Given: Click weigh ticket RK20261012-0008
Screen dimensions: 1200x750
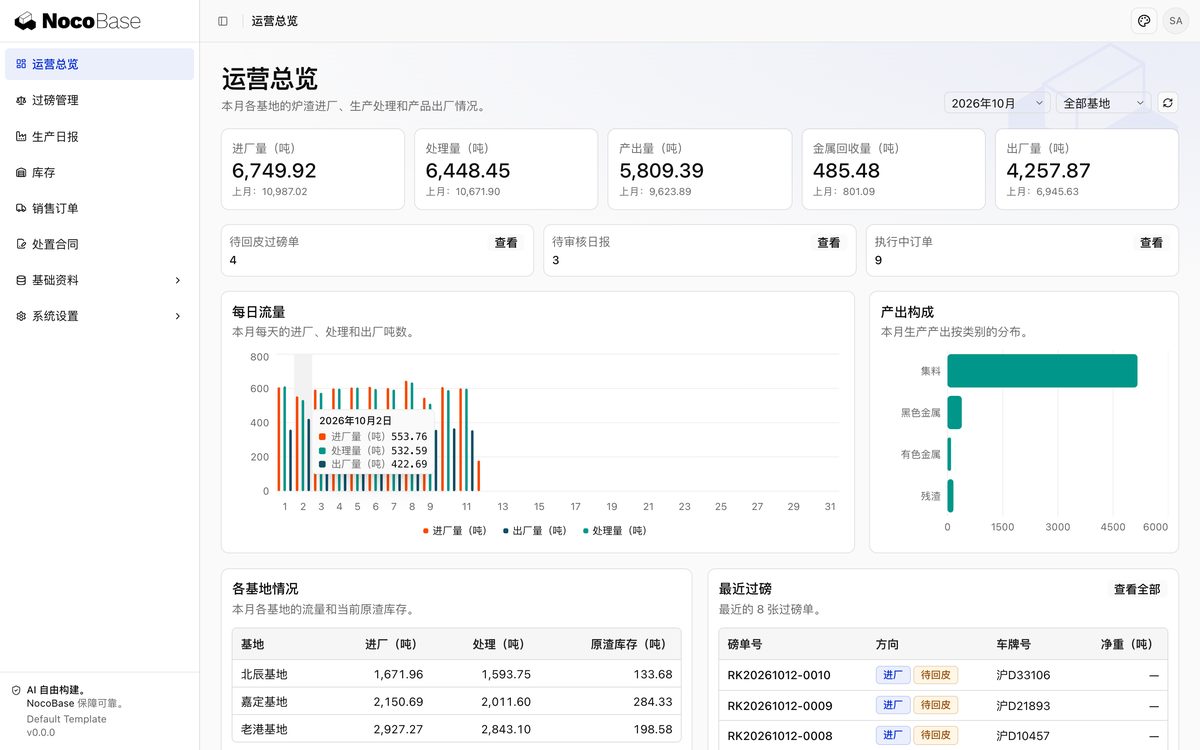Looking at the screenshot, I should tap(779, 736).
